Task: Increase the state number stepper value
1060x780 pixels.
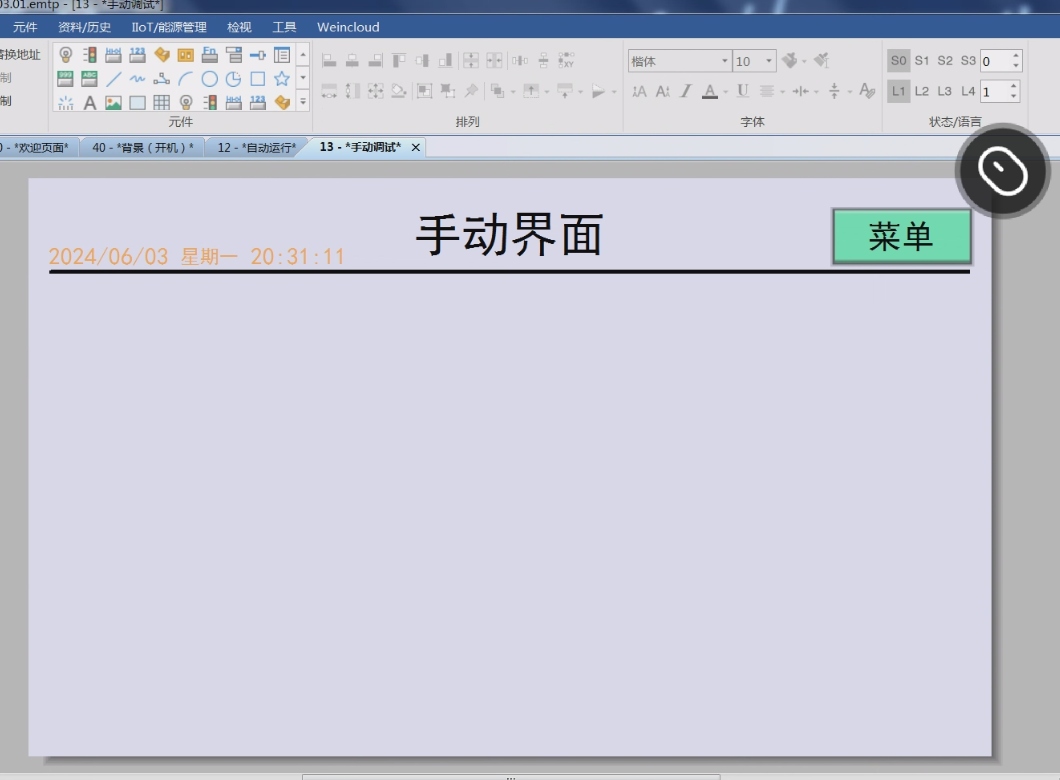Action: click(x=1016, y=56)
